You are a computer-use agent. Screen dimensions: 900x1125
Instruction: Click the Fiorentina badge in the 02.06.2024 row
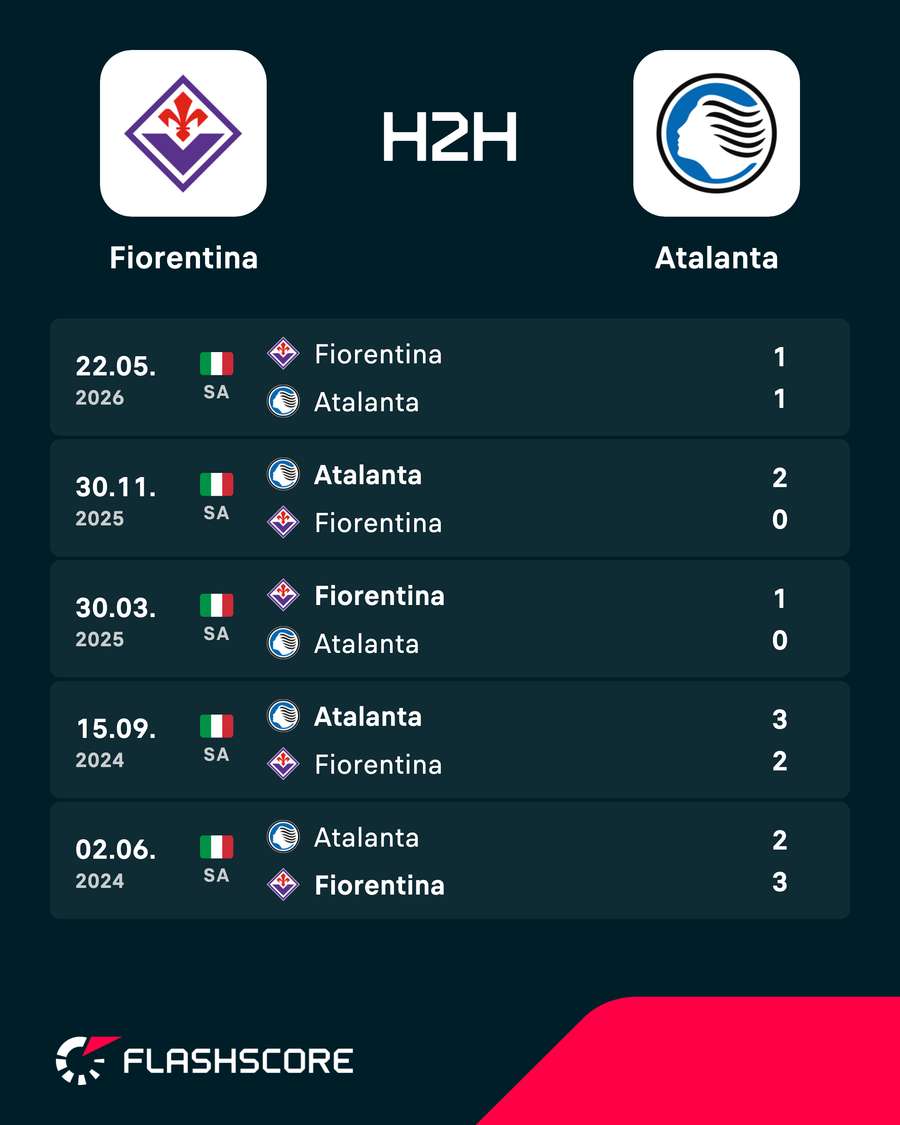(283, 885)
